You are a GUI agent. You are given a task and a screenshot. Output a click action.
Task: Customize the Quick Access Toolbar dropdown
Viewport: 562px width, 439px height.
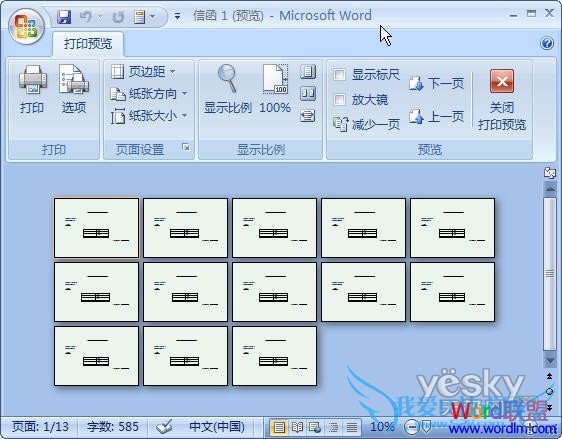point(177,16)
